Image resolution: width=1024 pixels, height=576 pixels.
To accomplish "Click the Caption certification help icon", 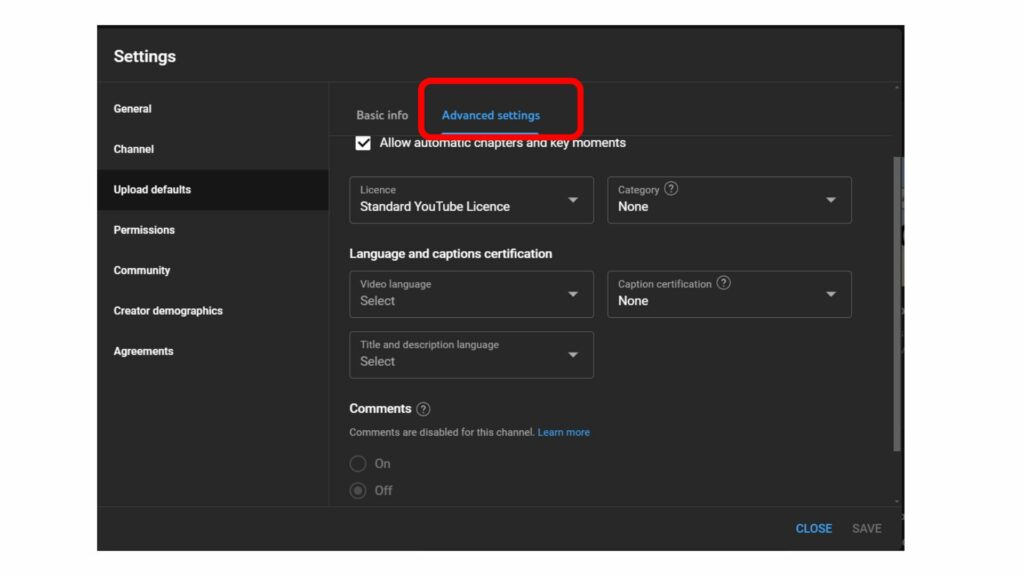I will click(x=721, y=283).
